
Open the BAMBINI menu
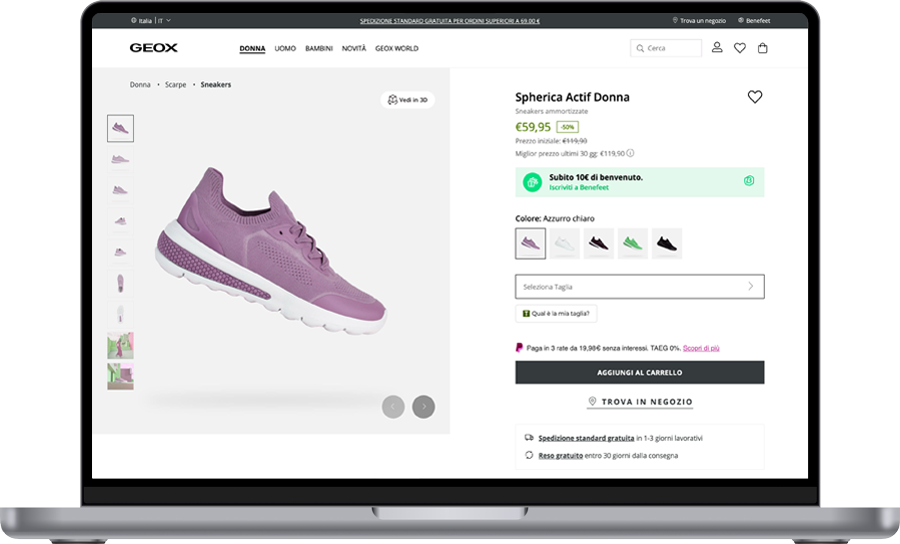coord(319,48)
